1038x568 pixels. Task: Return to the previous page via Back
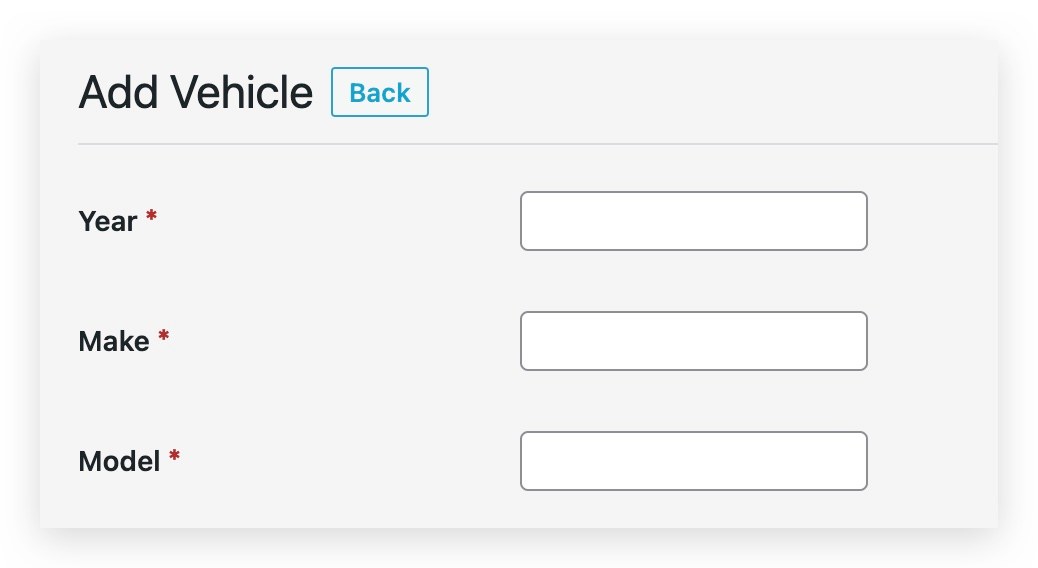pos(379,92)
